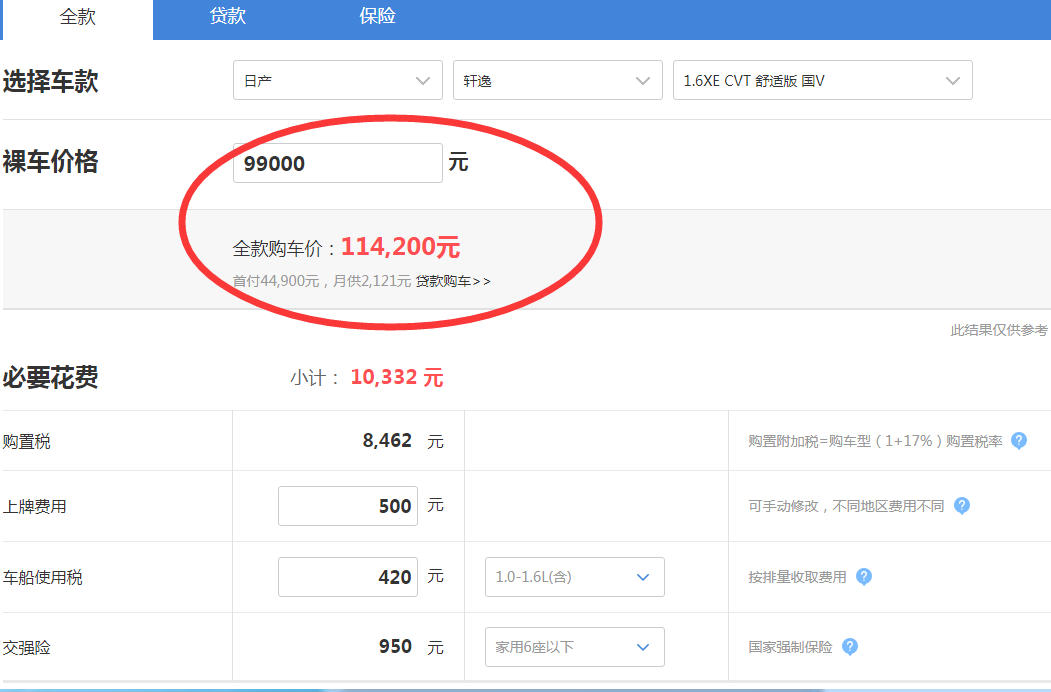Click the help icon beside 可手动修改 note
1051x692 pixels.
pyautogui.click(x=962, y=506)
